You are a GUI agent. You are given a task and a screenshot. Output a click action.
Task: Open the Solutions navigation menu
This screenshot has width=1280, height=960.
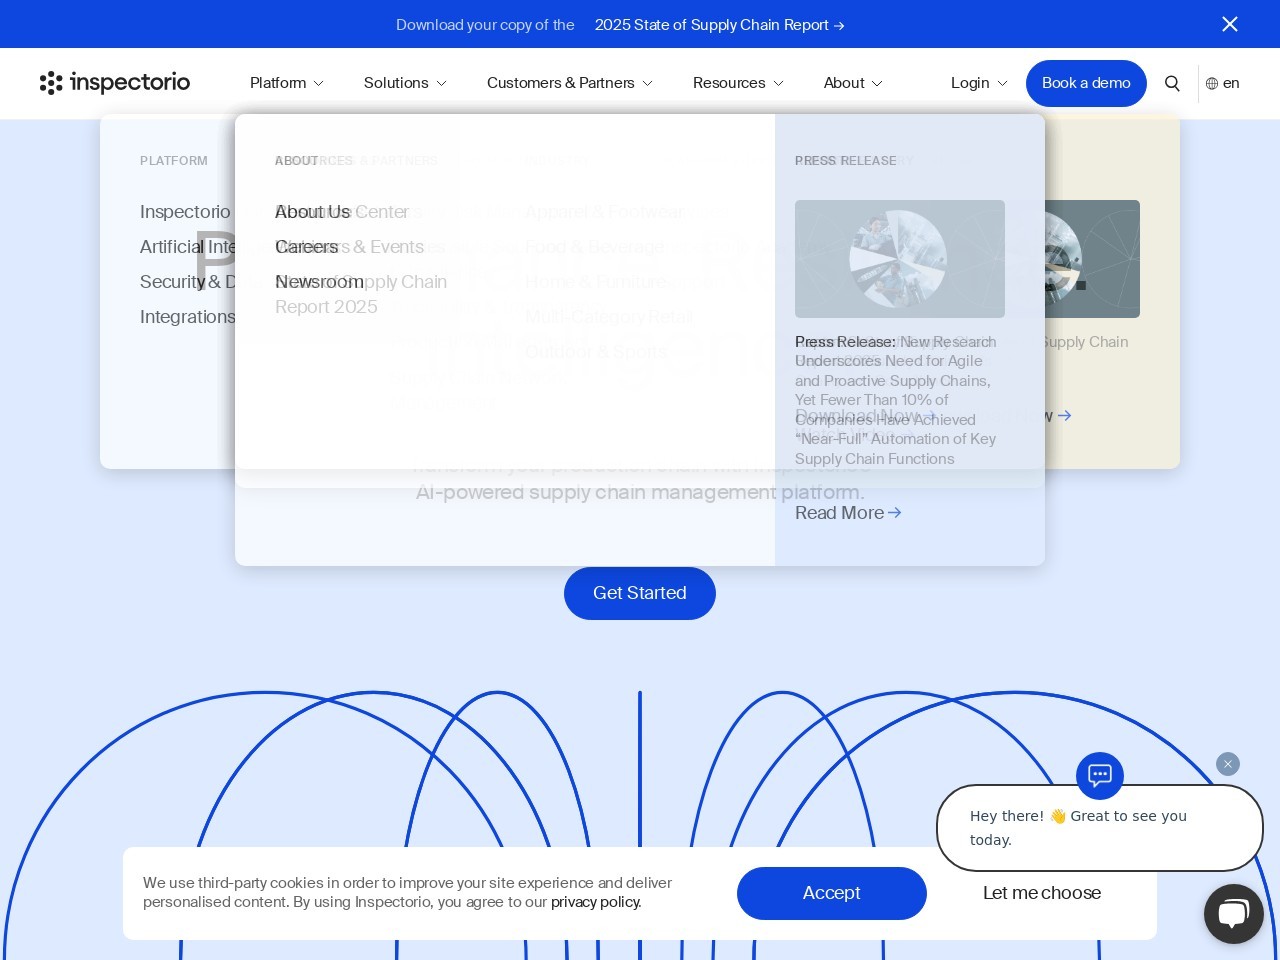point(405,83)
